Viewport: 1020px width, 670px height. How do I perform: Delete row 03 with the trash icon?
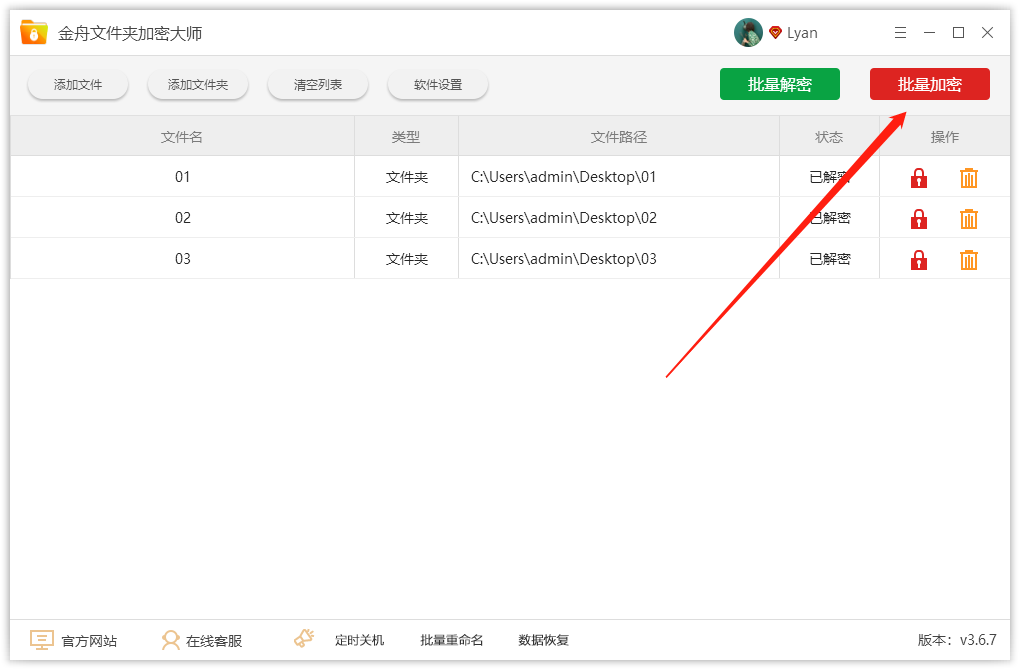(x=969, y=260)
